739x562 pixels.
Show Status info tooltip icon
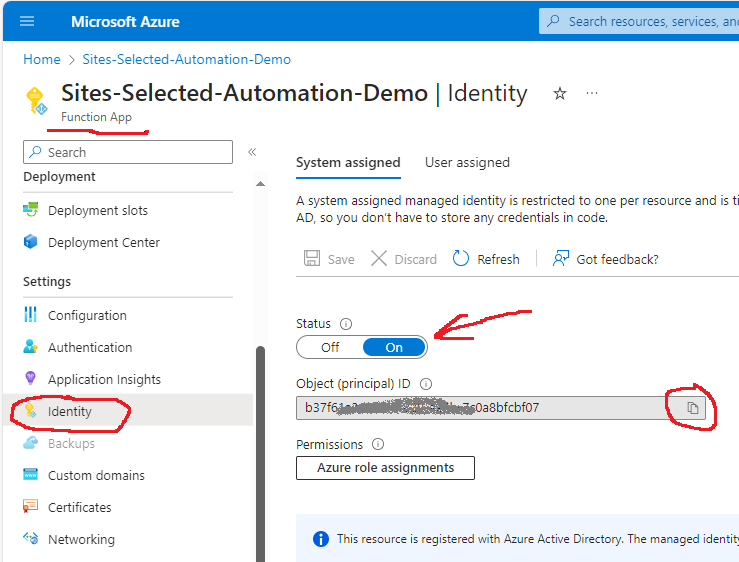pyautogui.click(x=346, y=324)
